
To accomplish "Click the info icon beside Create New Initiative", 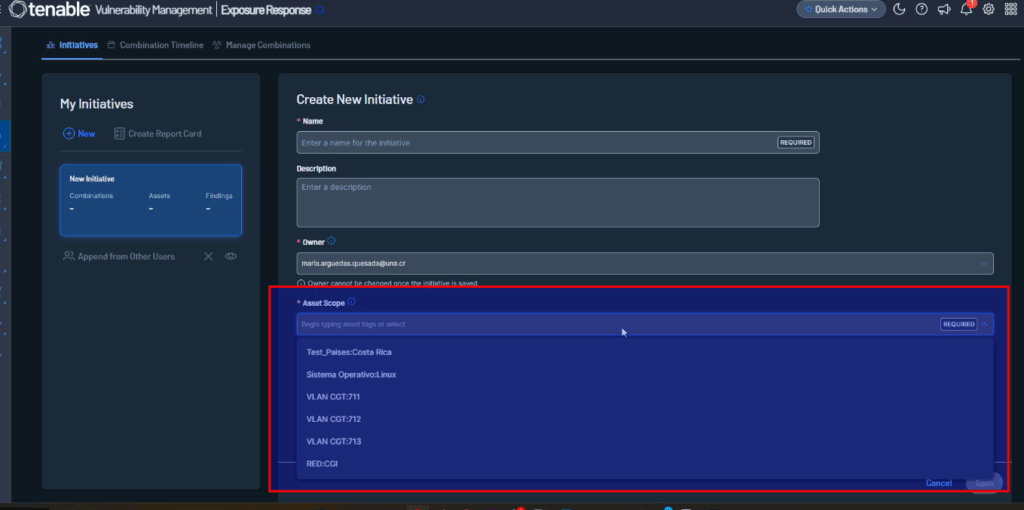I will pos(421,100).
